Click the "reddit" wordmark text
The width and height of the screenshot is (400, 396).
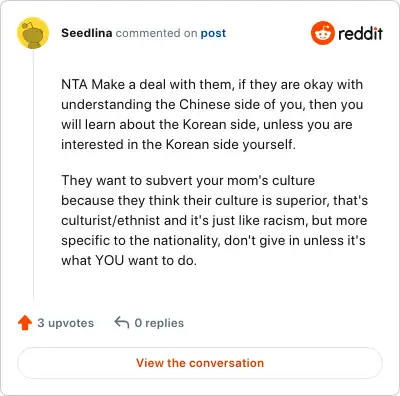coord(360,33)
